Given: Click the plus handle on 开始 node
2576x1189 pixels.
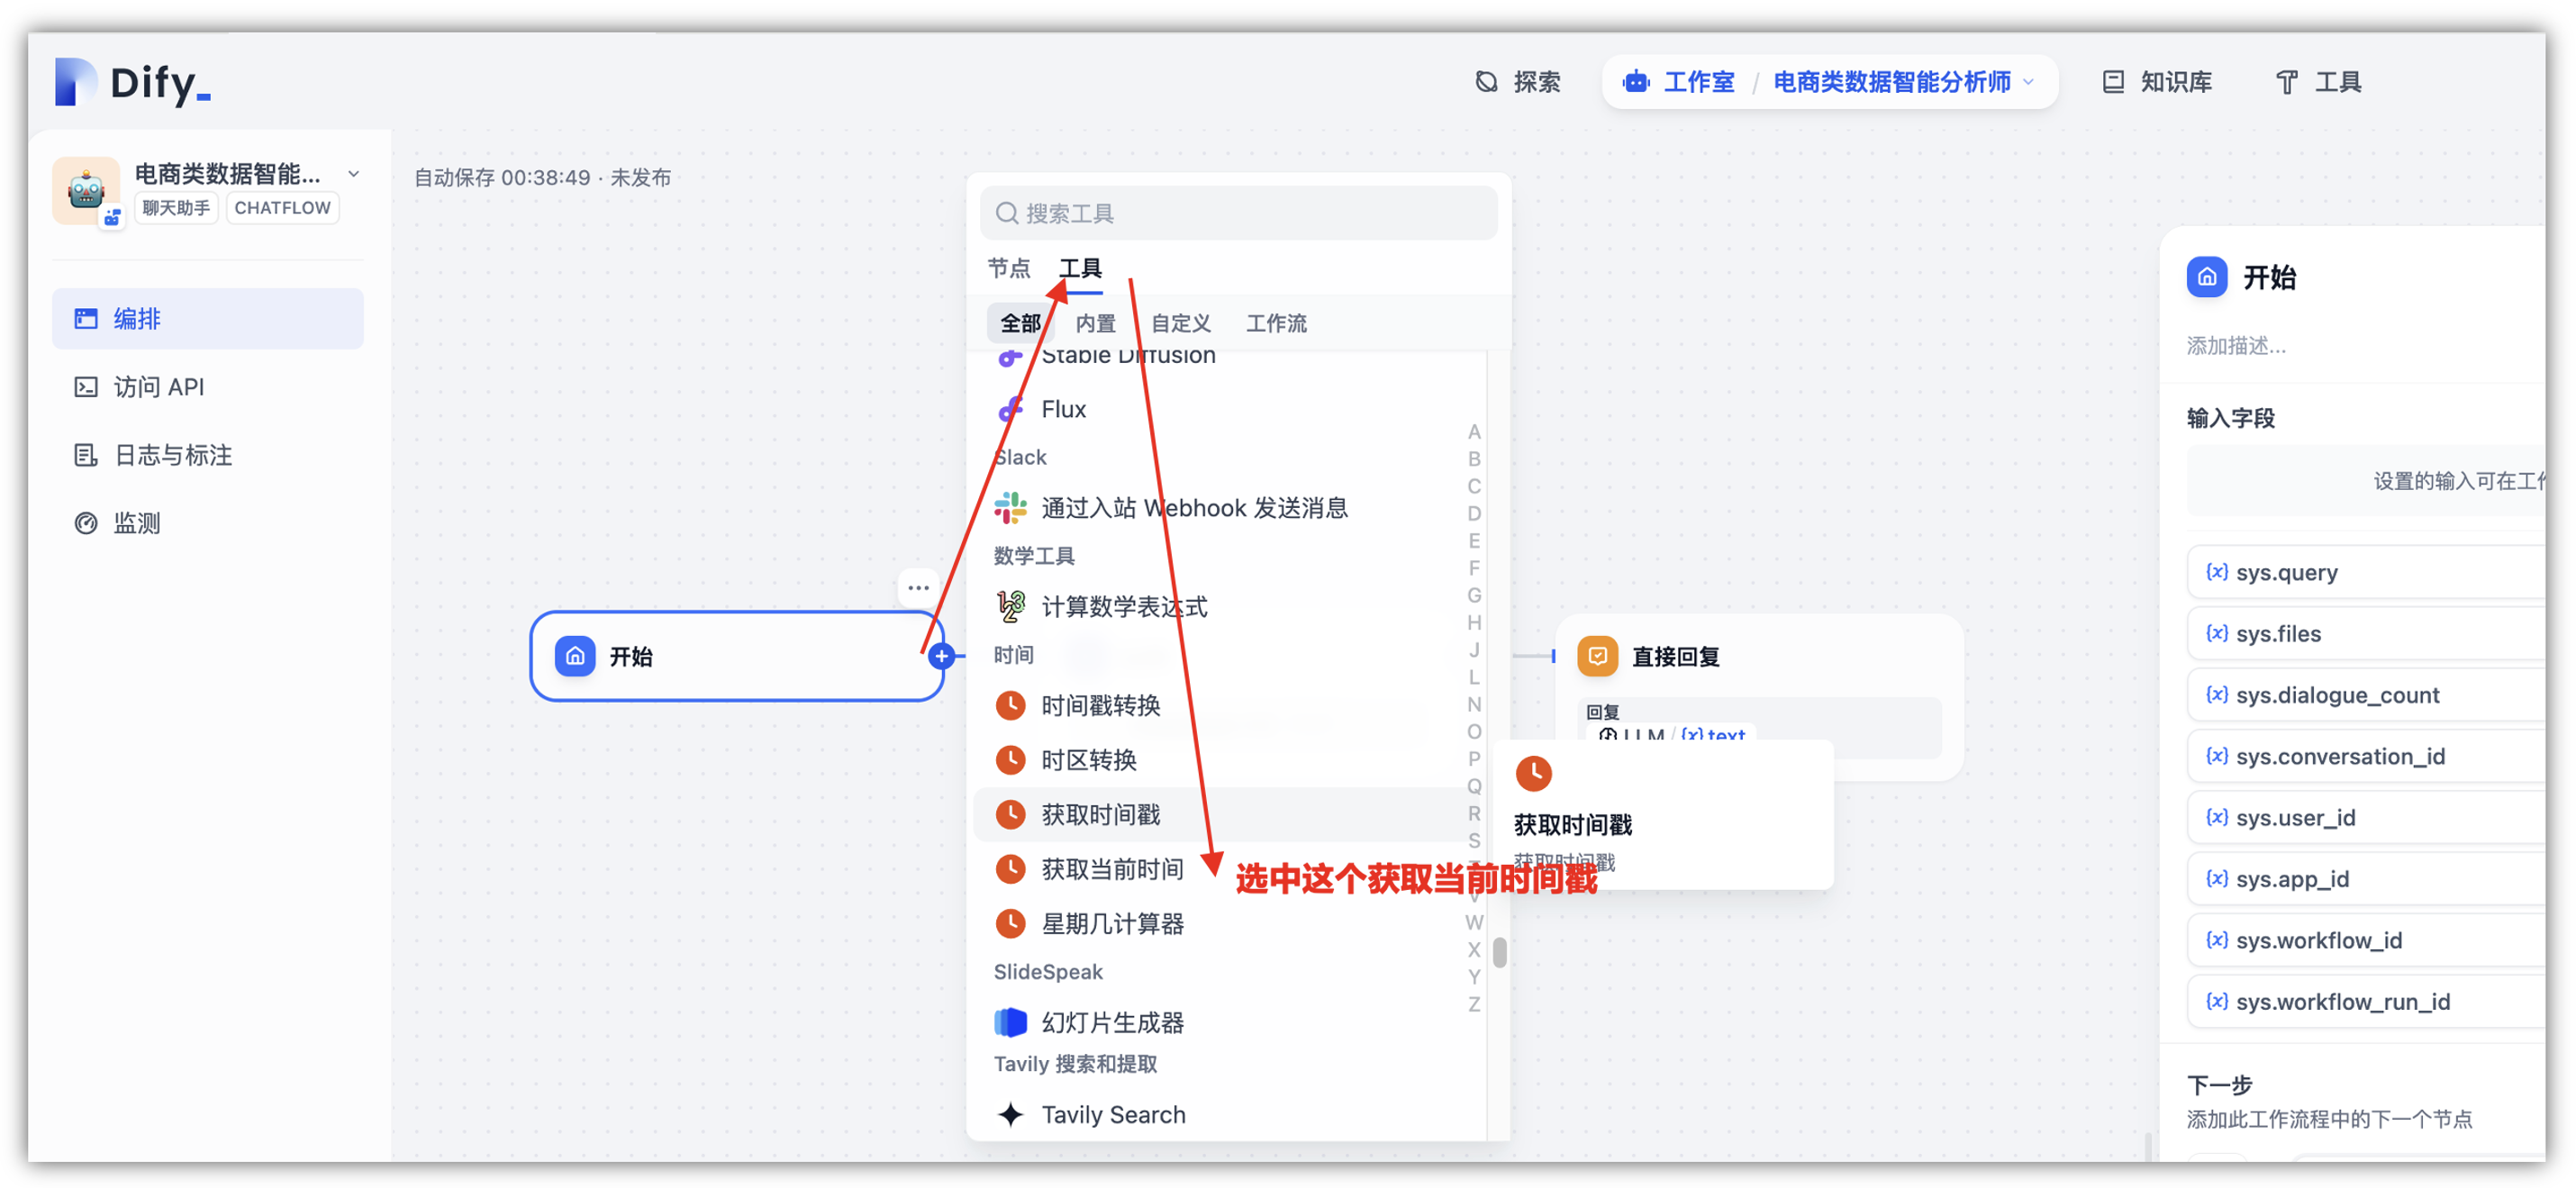Looking at the screenshot, I should point(940,656).
